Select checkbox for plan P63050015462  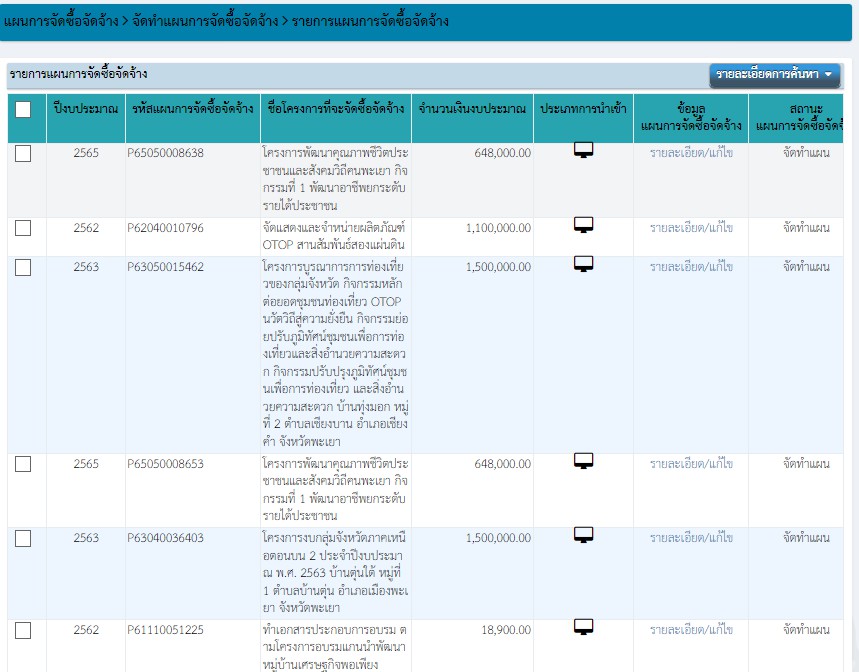pos(23,267)
